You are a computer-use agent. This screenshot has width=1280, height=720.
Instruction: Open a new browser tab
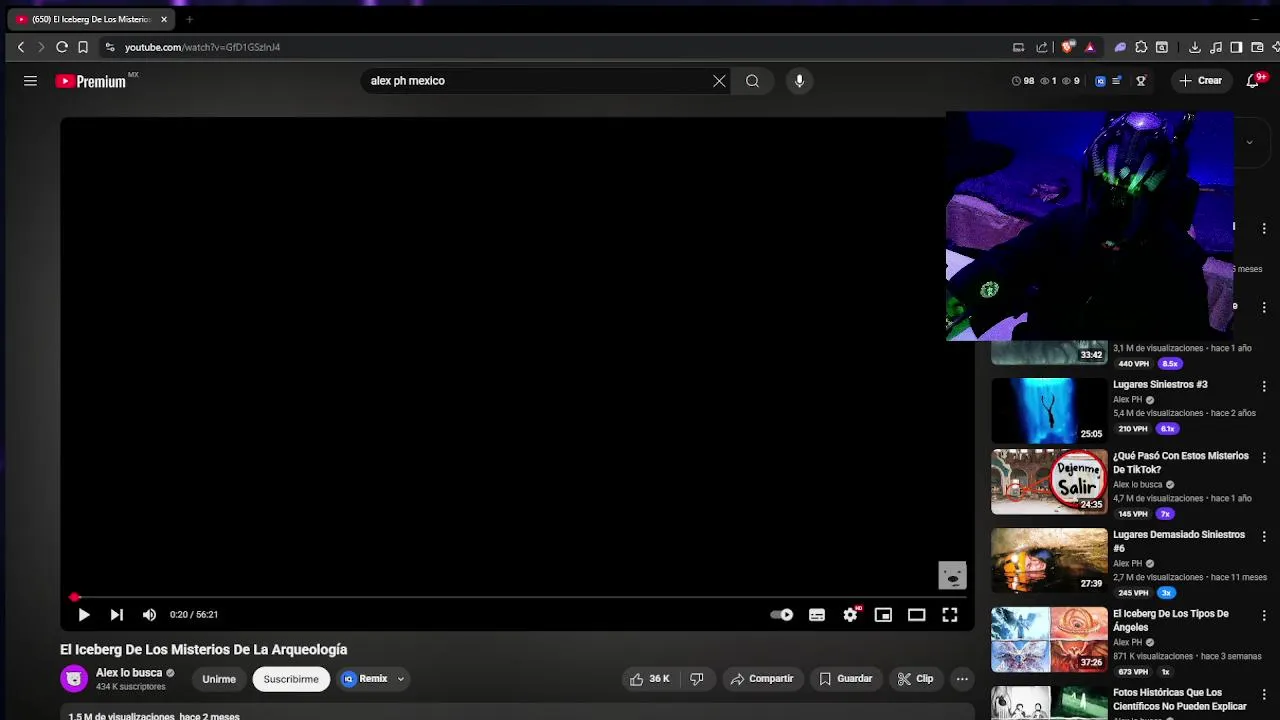point(189,19)
